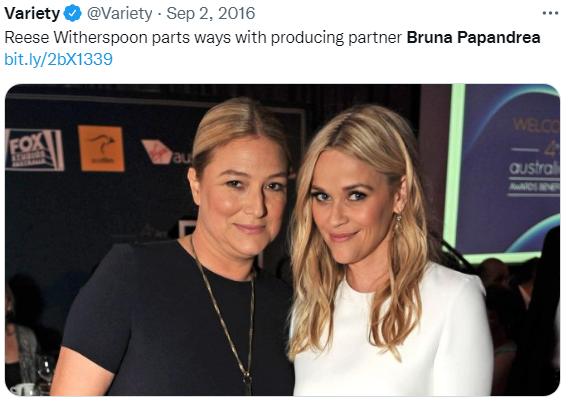Open the three-dot more options menu

point(550,14)
